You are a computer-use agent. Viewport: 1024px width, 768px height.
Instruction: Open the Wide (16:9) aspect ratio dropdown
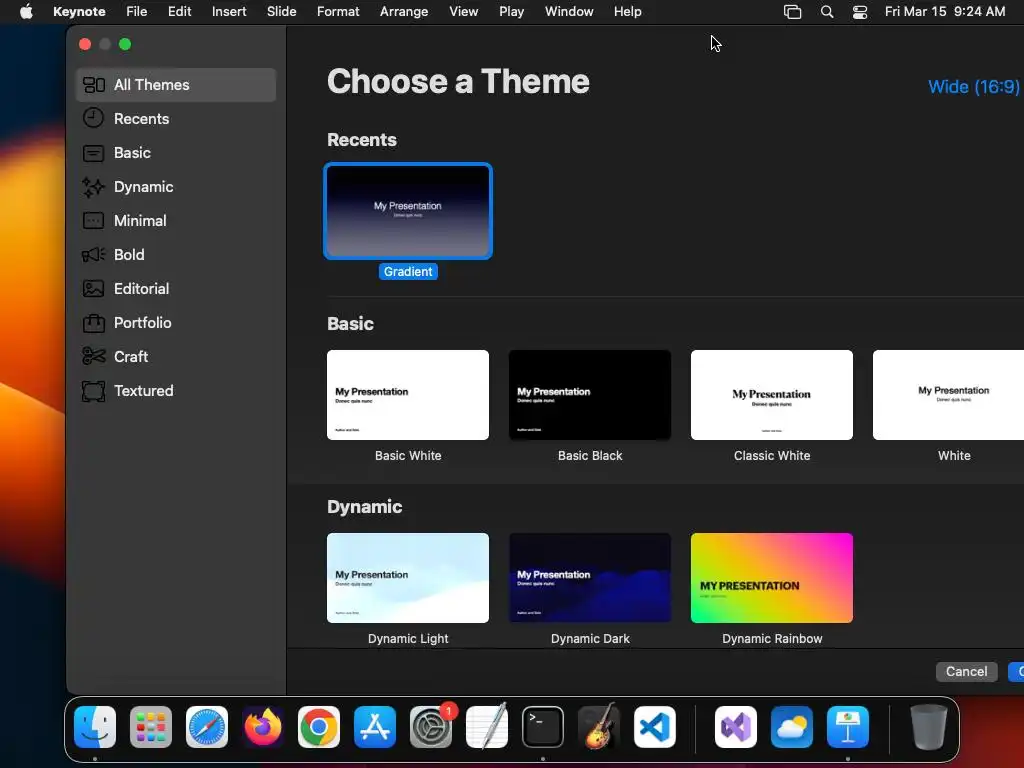[974, 86]
